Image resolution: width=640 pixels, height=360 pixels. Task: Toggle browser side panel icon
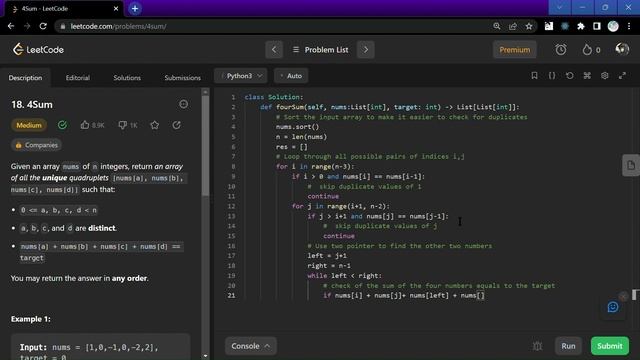597,26
